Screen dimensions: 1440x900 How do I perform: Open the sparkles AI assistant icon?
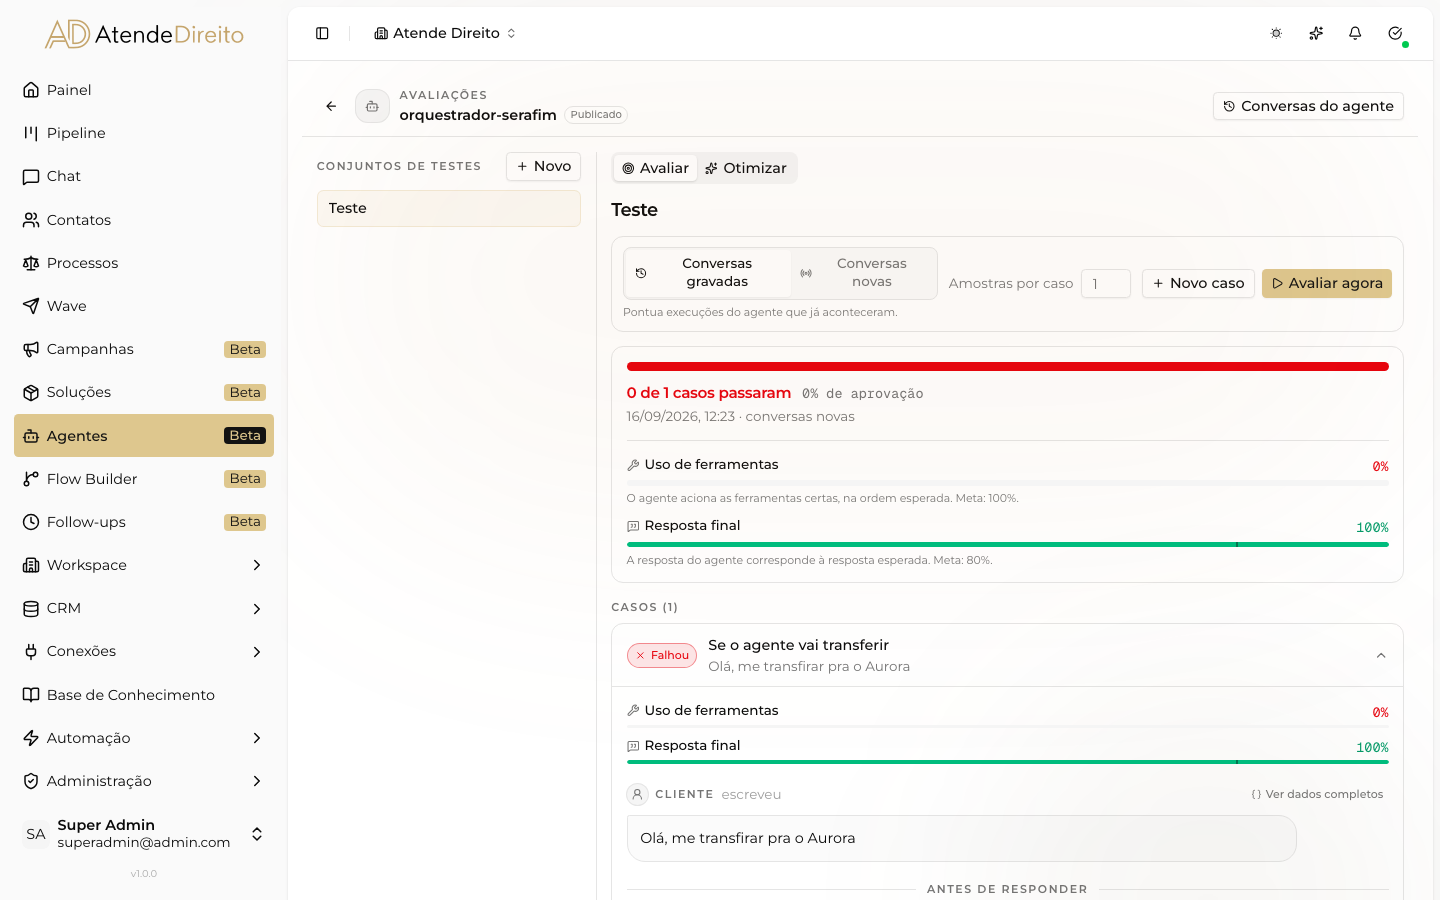1316,33
